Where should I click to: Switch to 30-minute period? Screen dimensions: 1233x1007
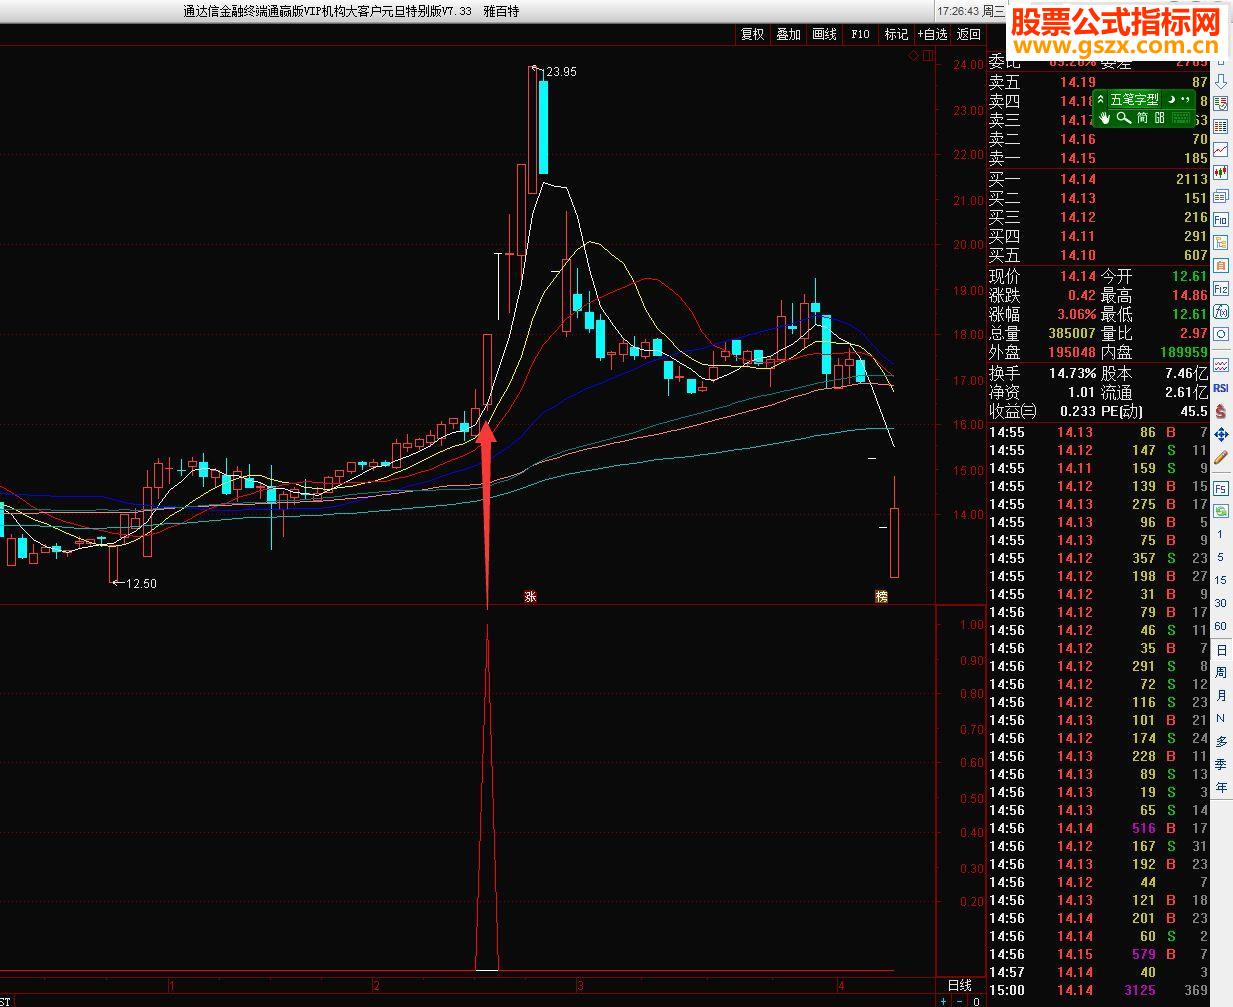coord(1221,603)
